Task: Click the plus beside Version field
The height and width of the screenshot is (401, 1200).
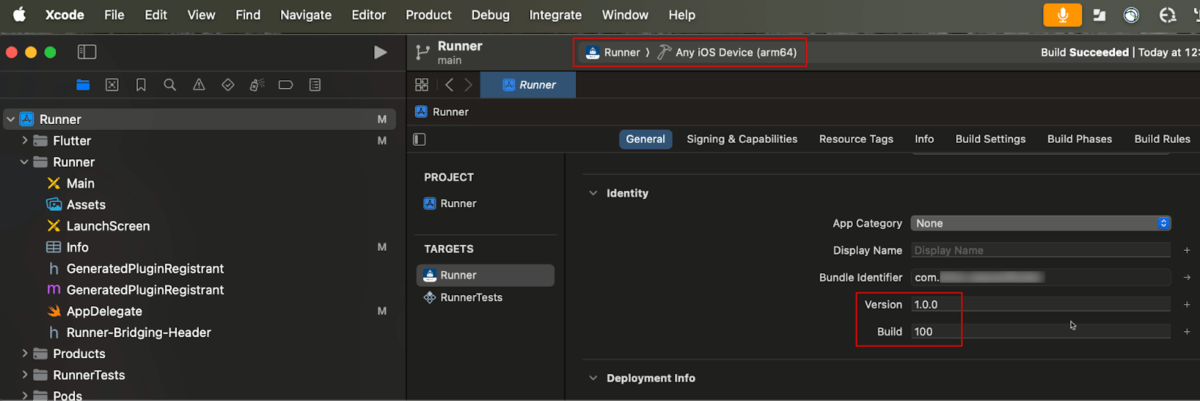Action: pyautogui.click(x=1187, y=304)
